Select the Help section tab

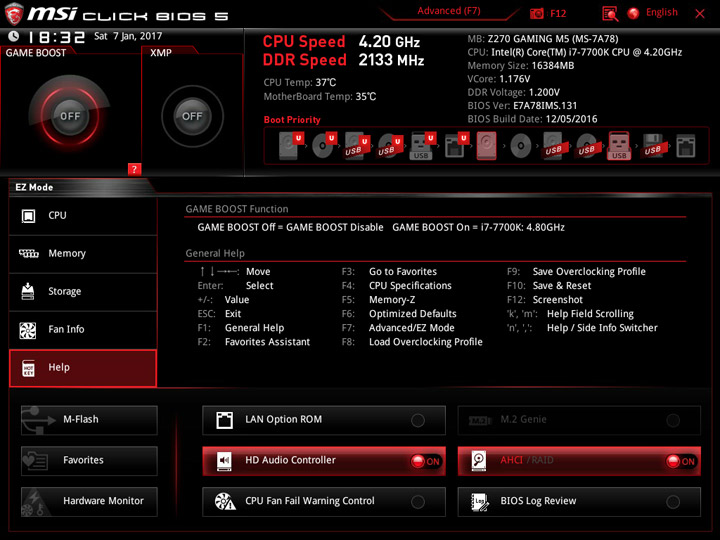pyautogui.click(x=83, y=368)
